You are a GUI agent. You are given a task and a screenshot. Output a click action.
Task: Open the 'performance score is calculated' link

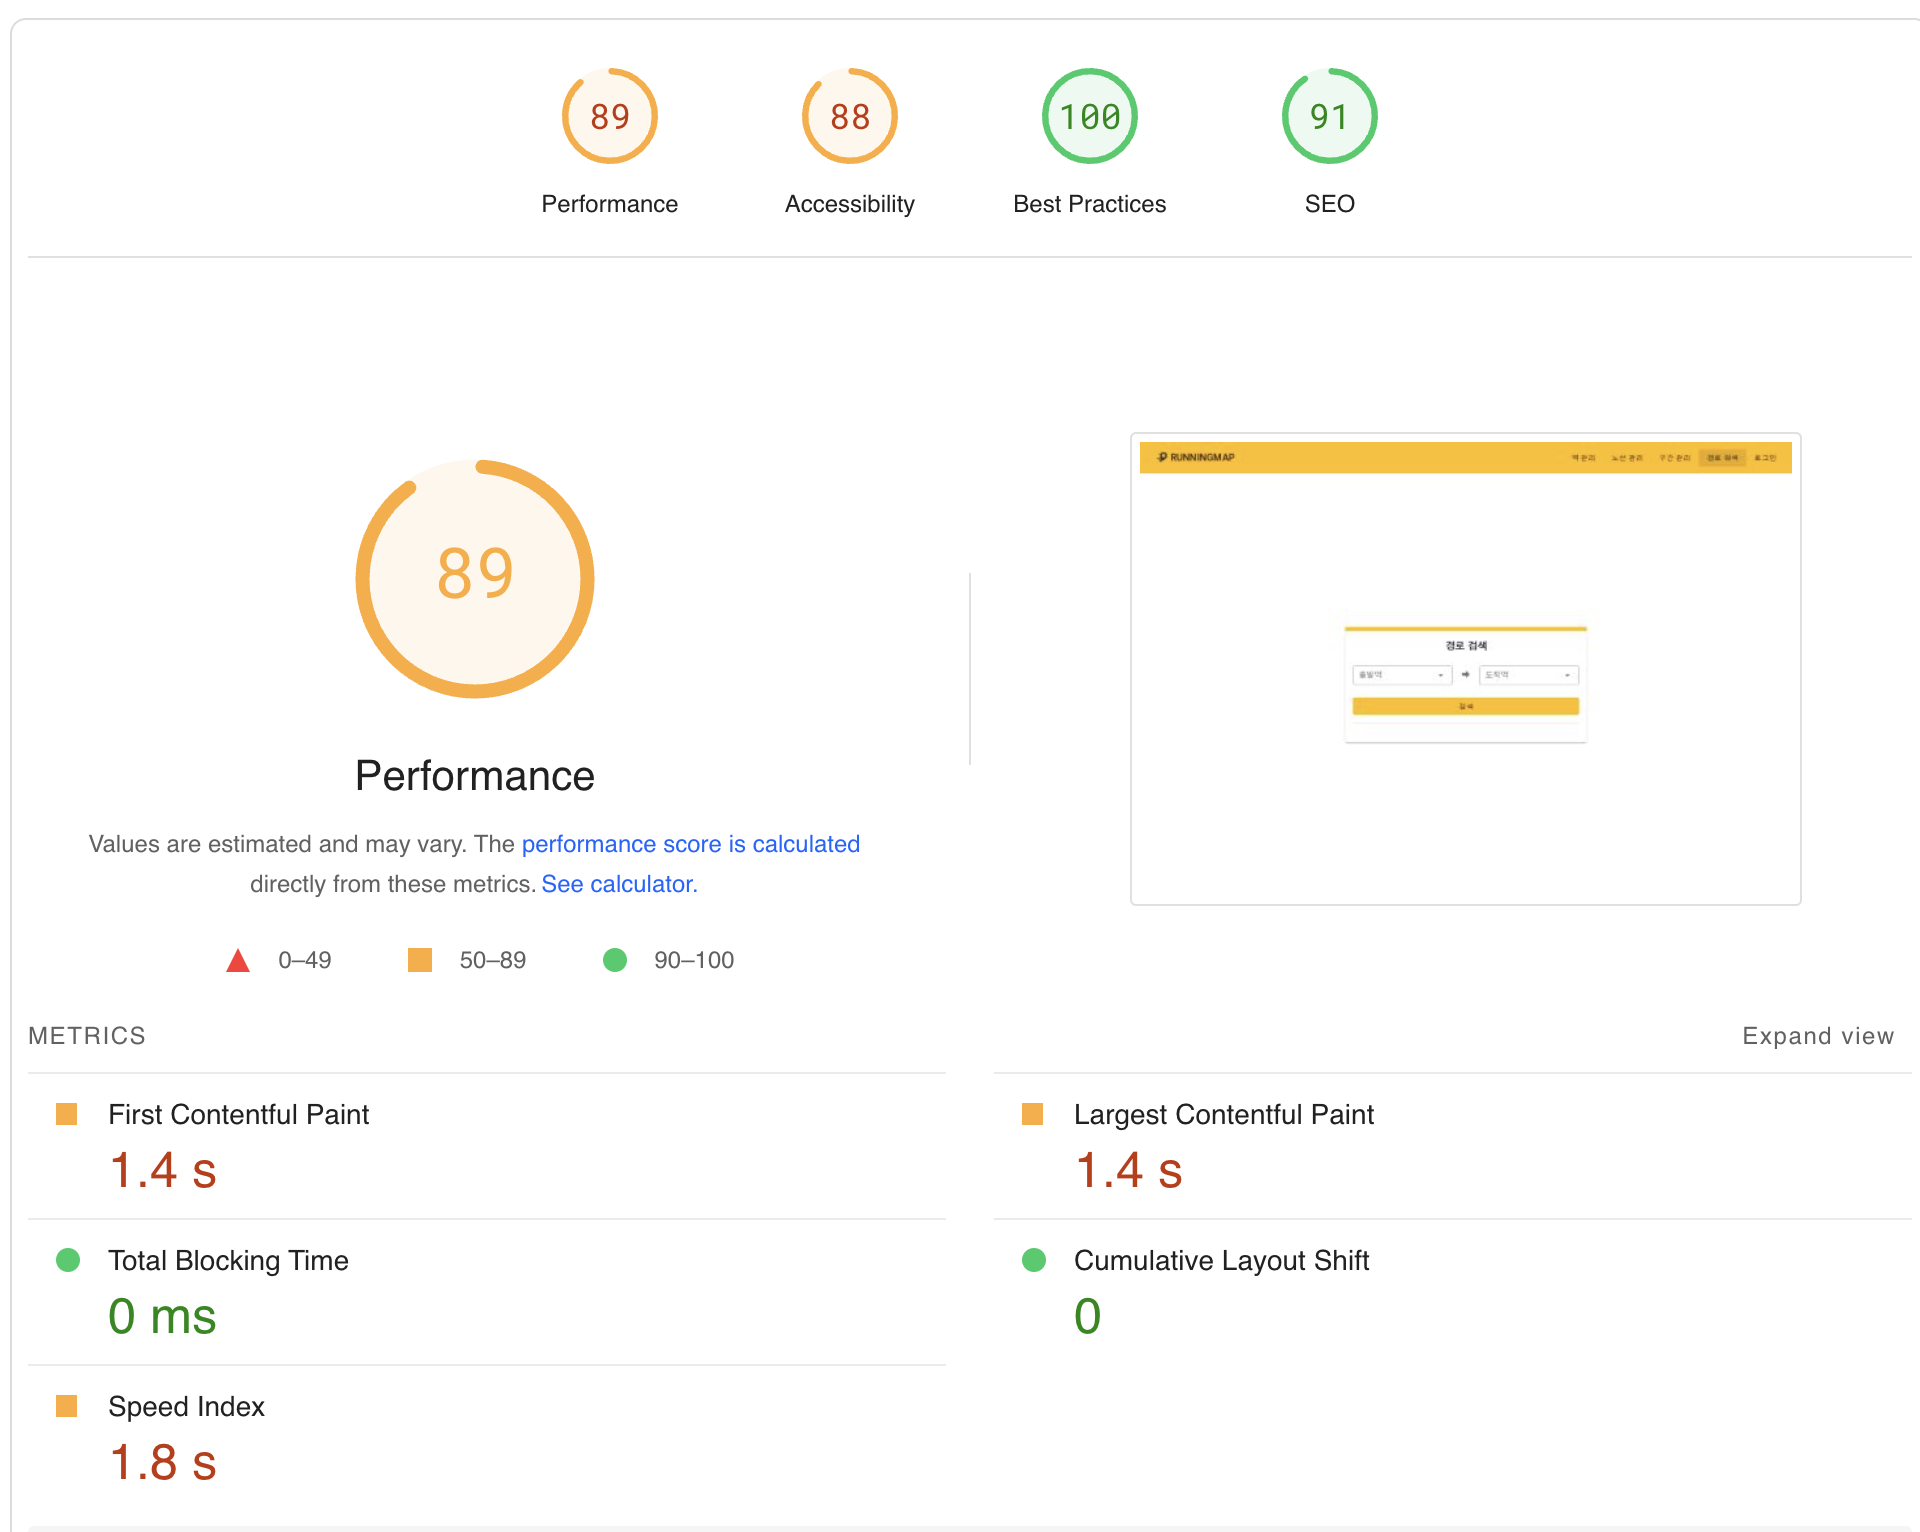coord(690,844)
